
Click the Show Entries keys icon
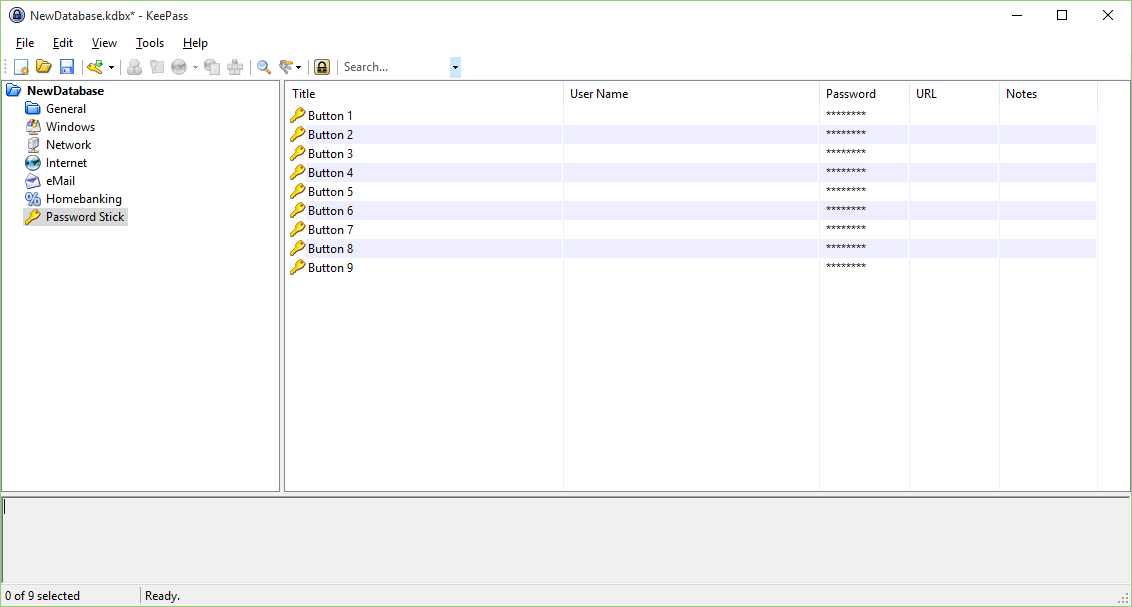click(287, 67)
